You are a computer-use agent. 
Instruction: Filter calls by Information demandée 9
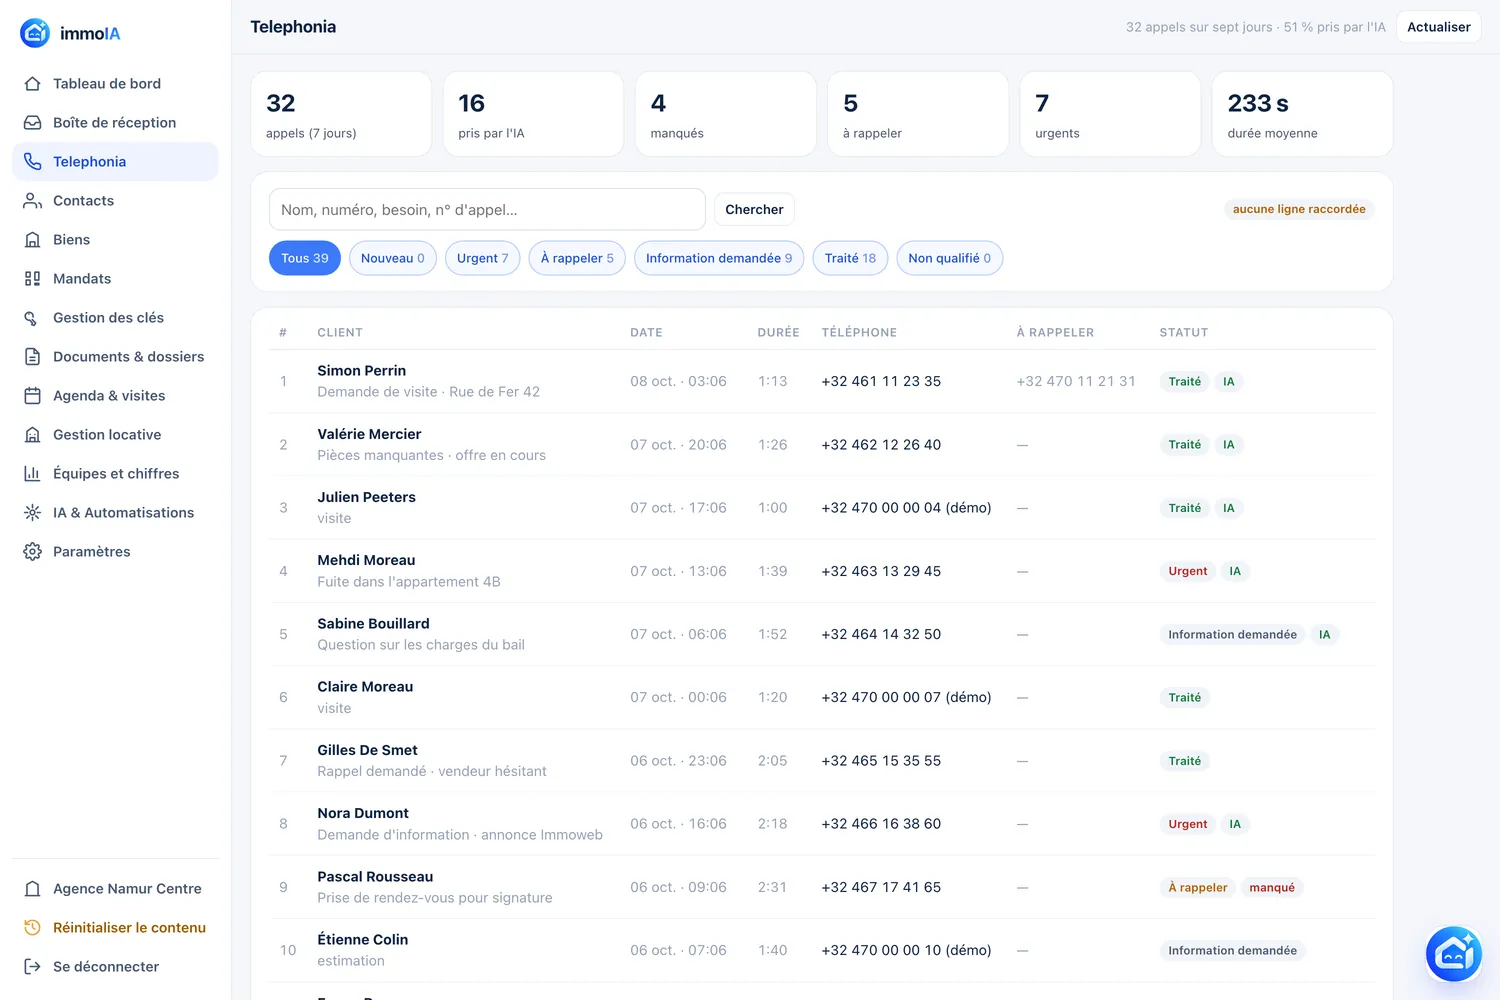[719, 258]
